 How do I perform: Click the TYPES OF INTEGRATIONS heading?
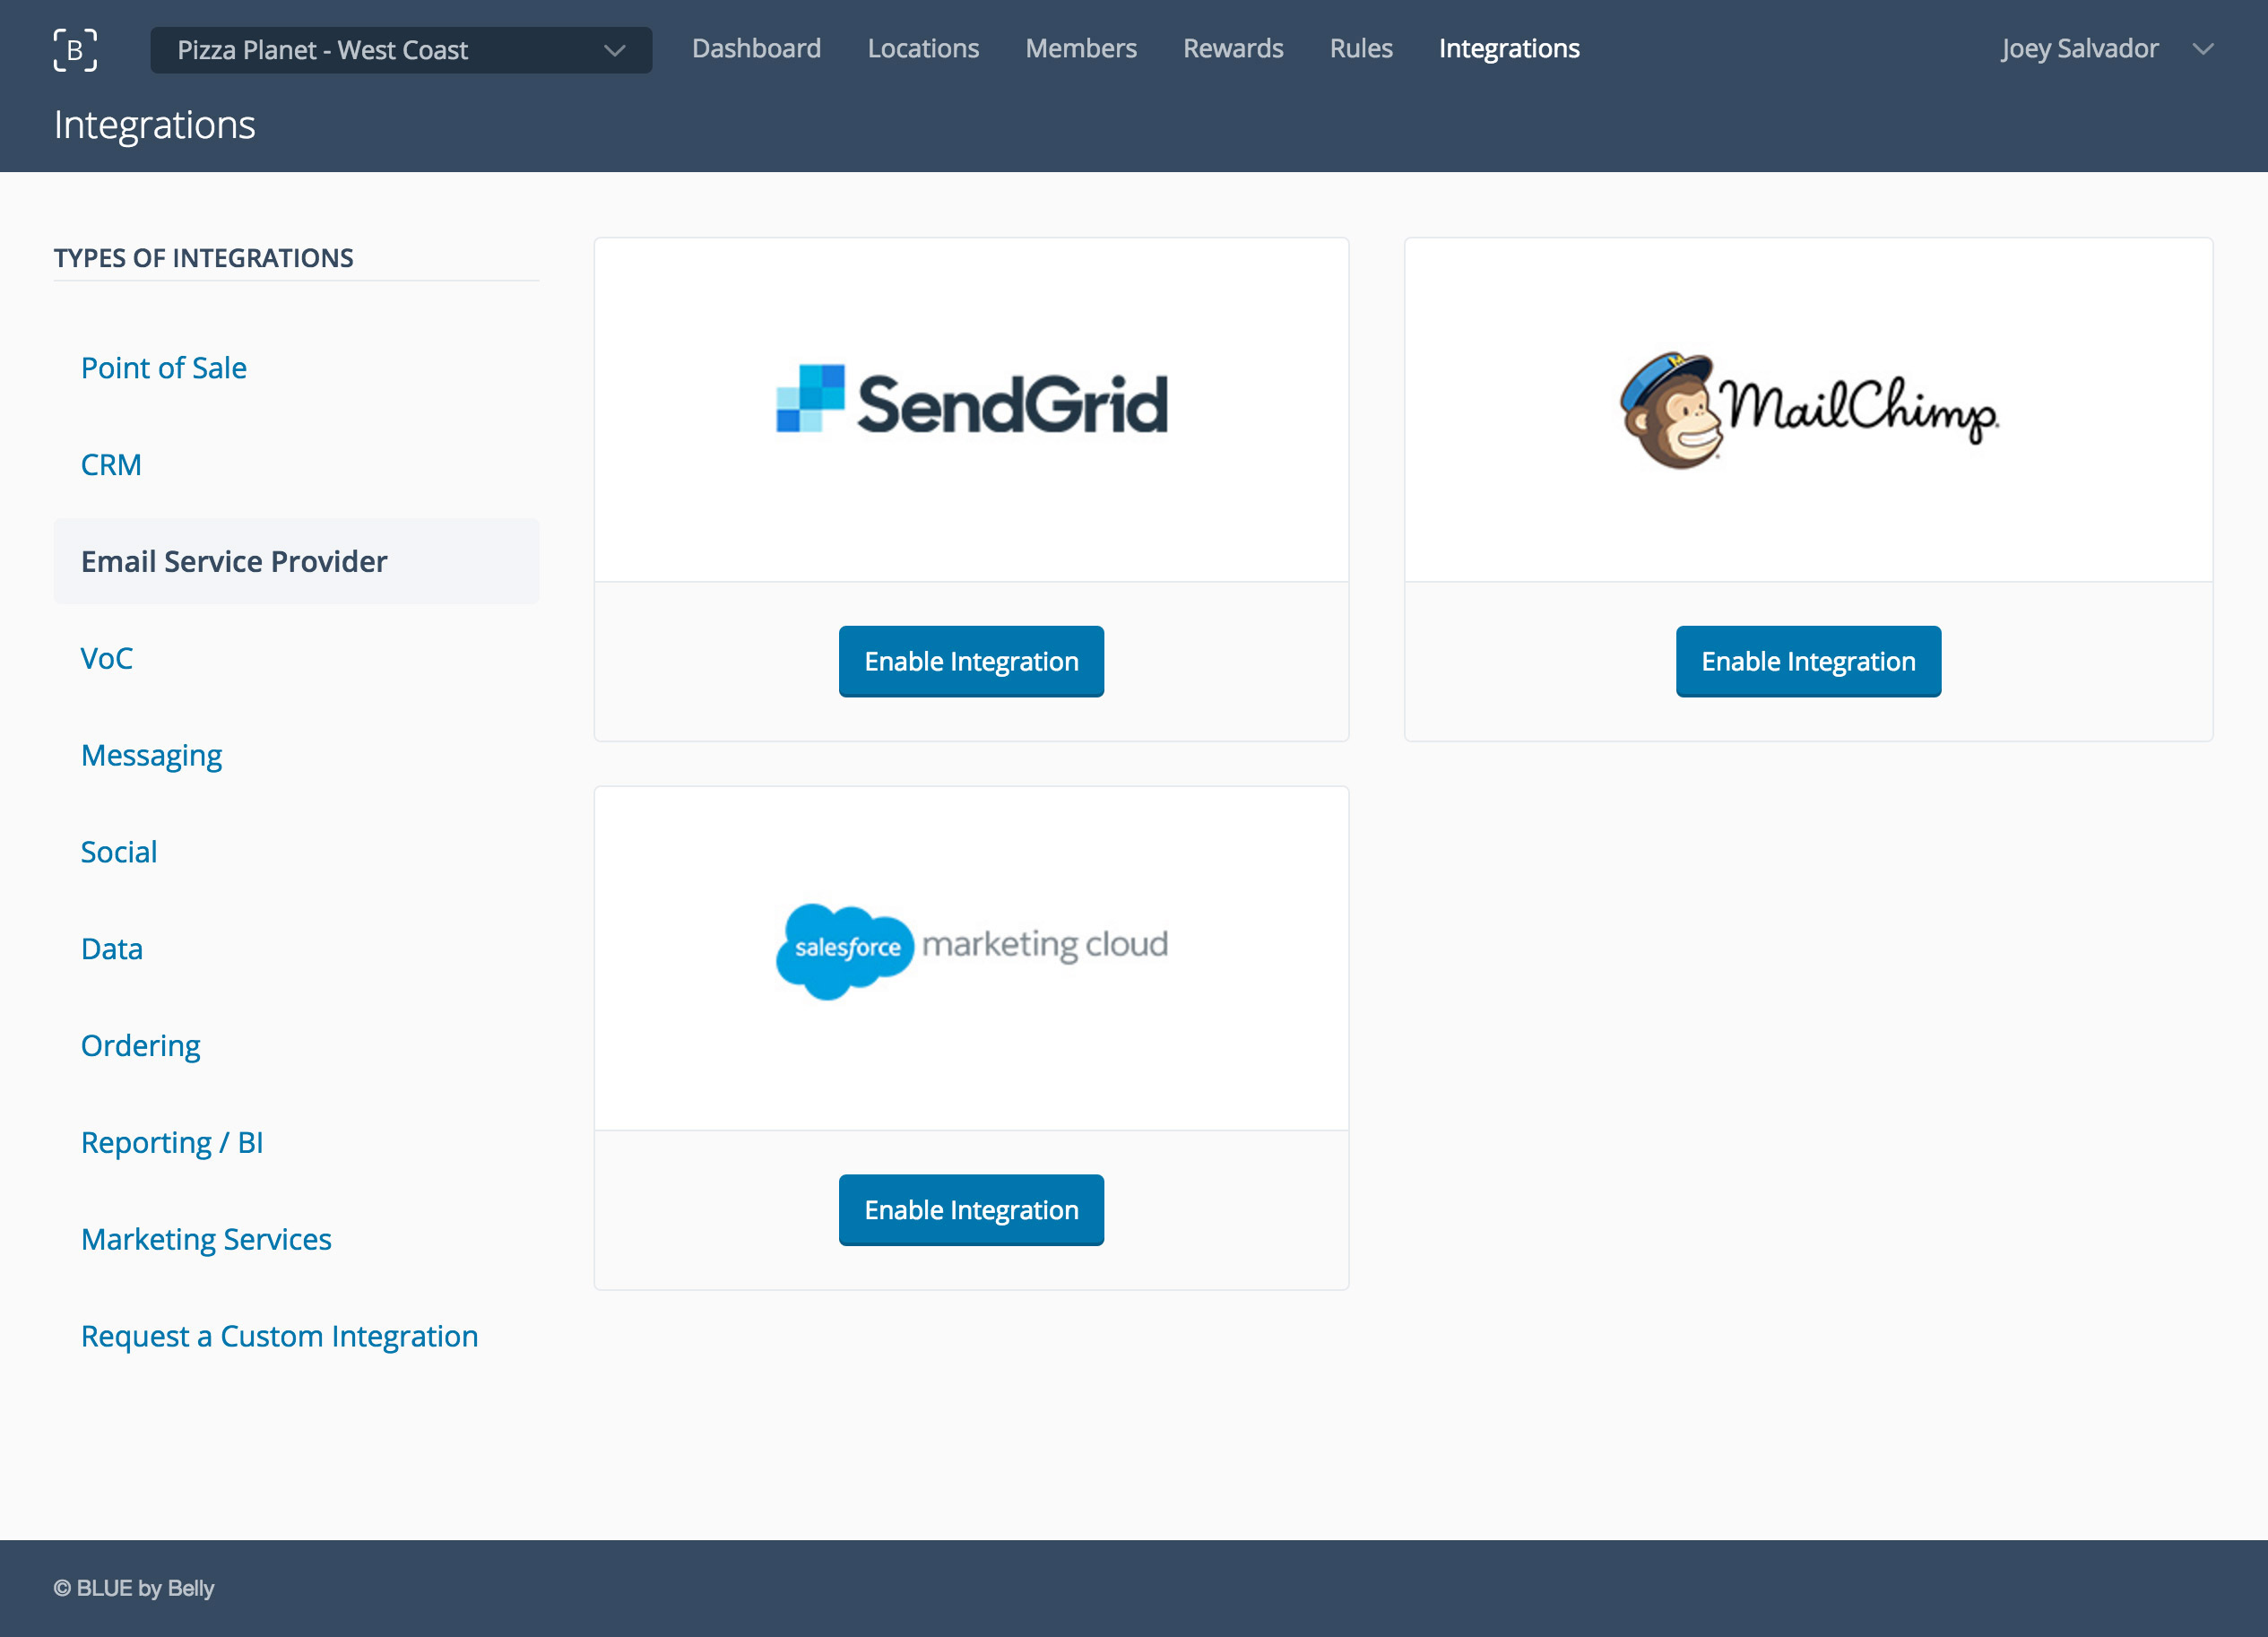(204, 258)
